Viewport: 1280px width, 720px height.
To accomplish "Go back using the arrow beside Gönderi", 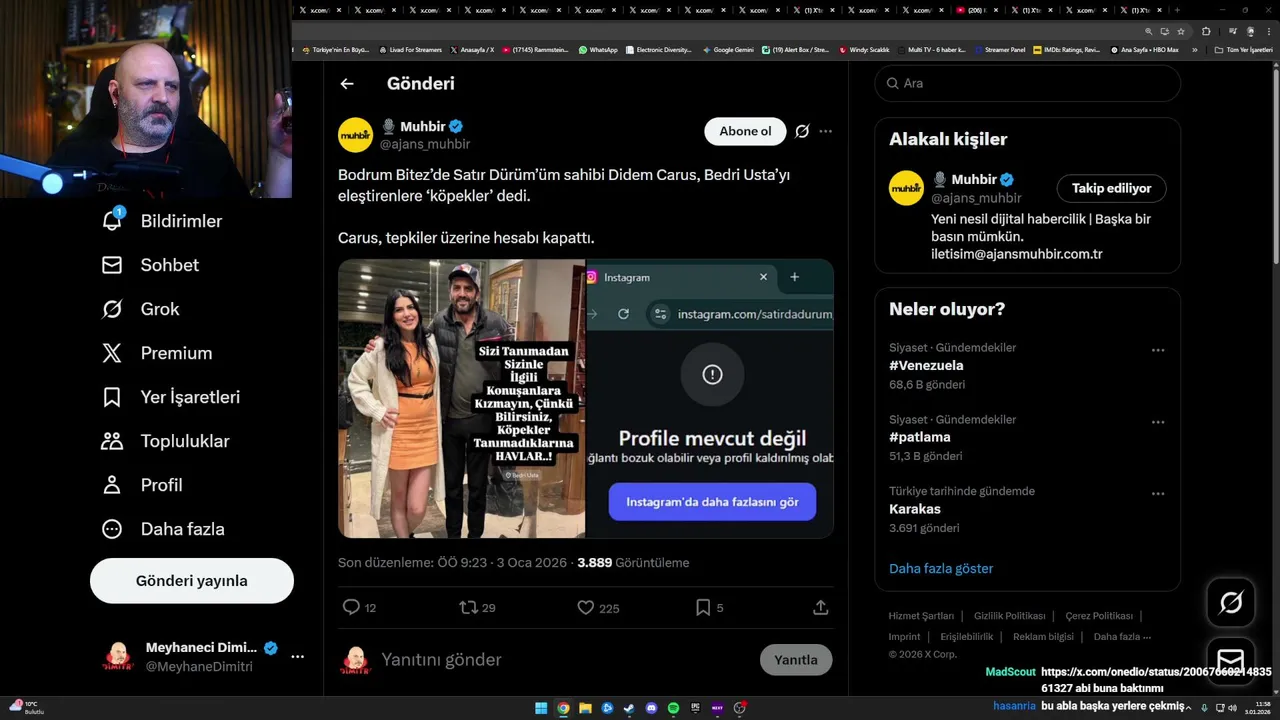I will 347,84.
